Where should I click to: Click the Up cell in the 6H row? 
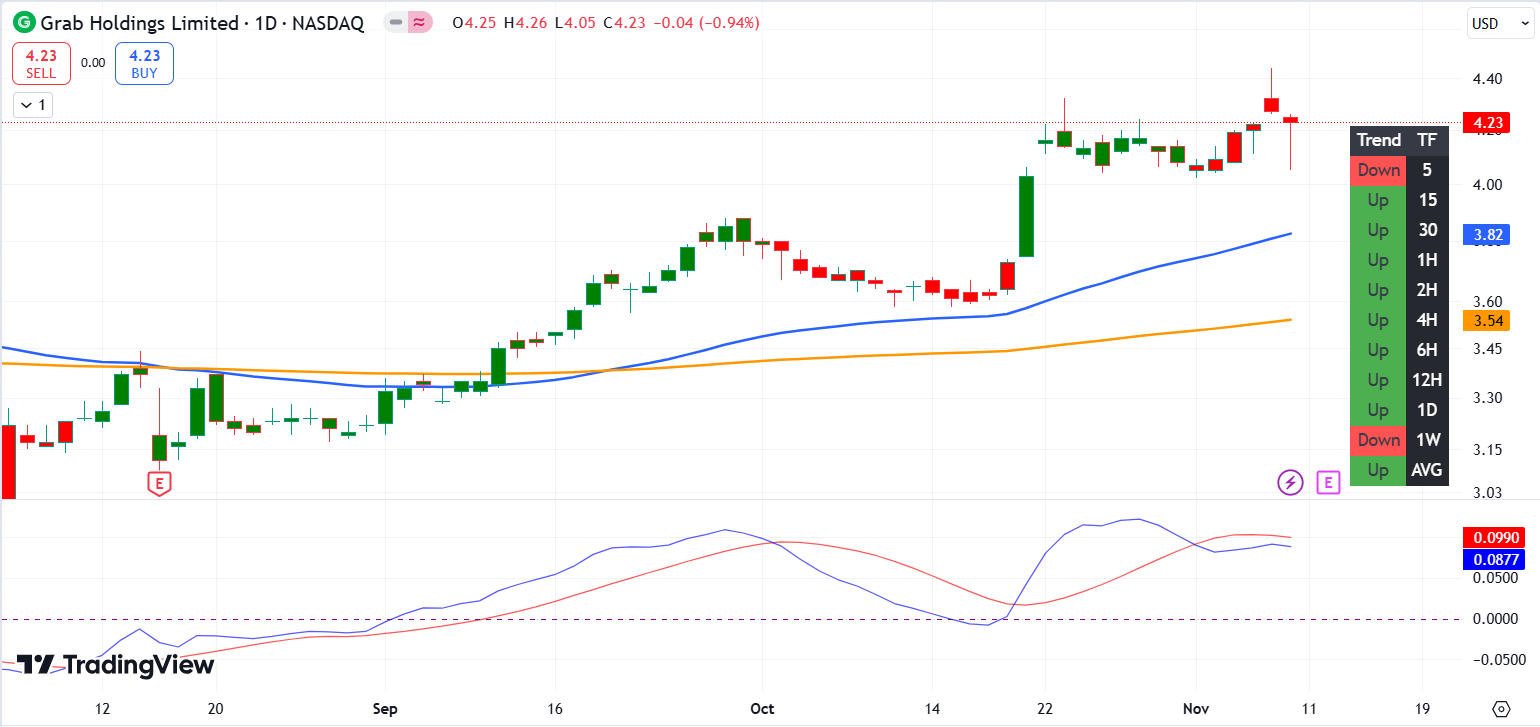pos(1378,350)
